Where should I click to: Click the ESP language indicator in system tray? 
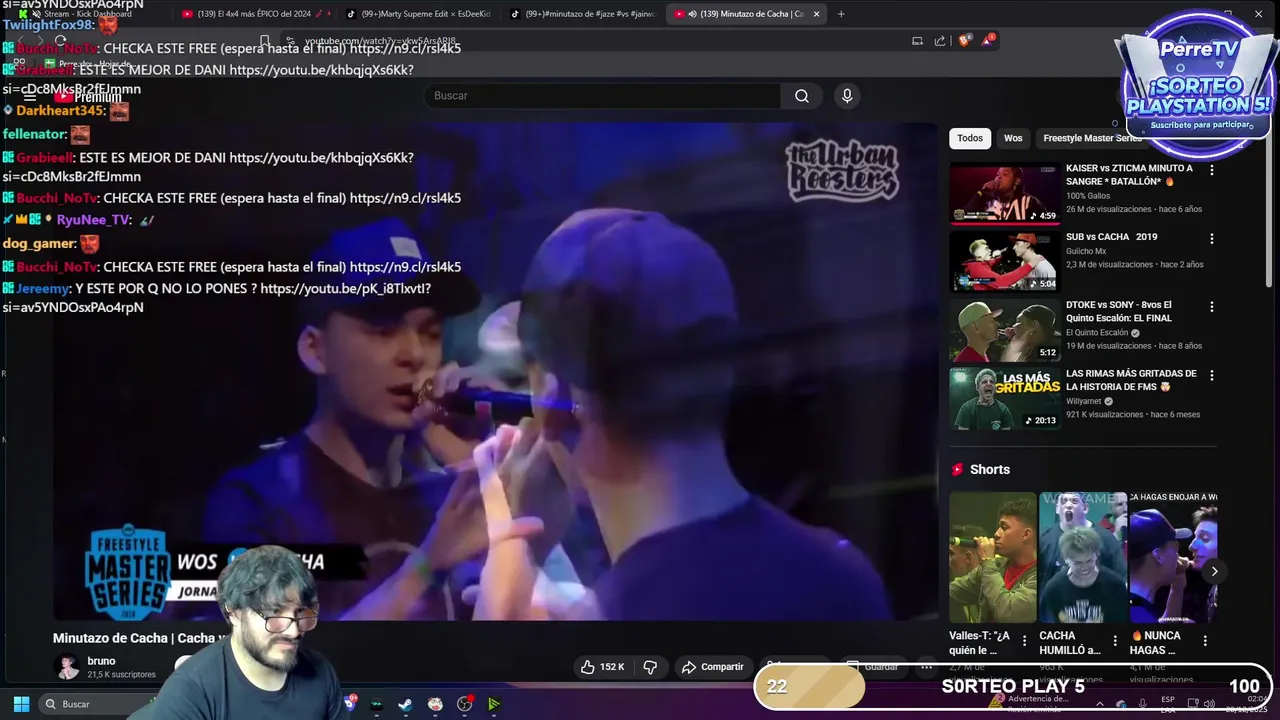click(1168, 703)
